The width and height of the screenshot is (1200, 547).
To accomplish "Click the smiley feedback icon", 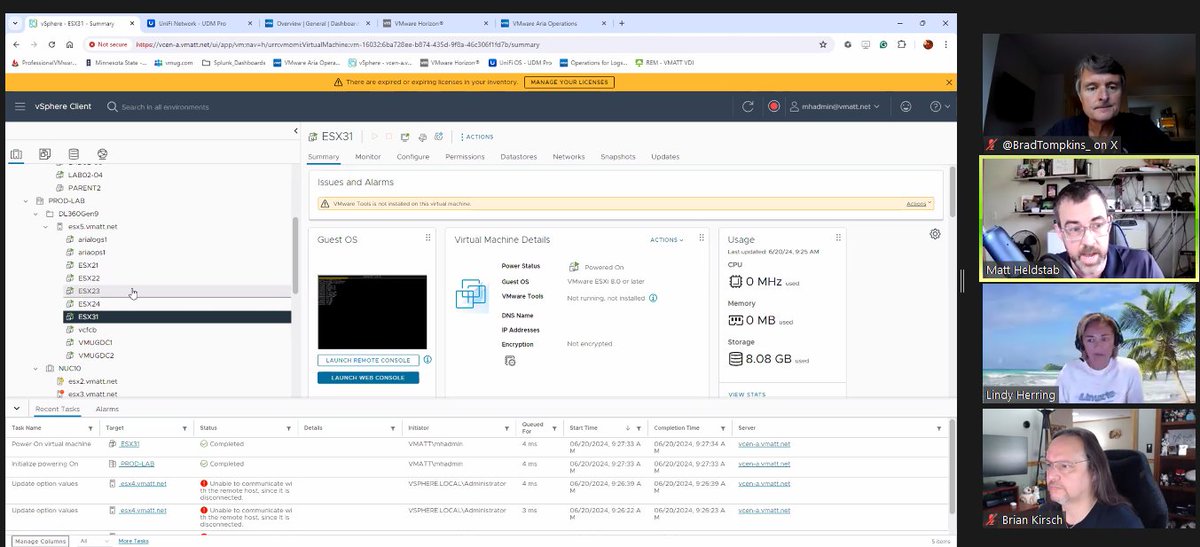I will click(x=906, y=106).
